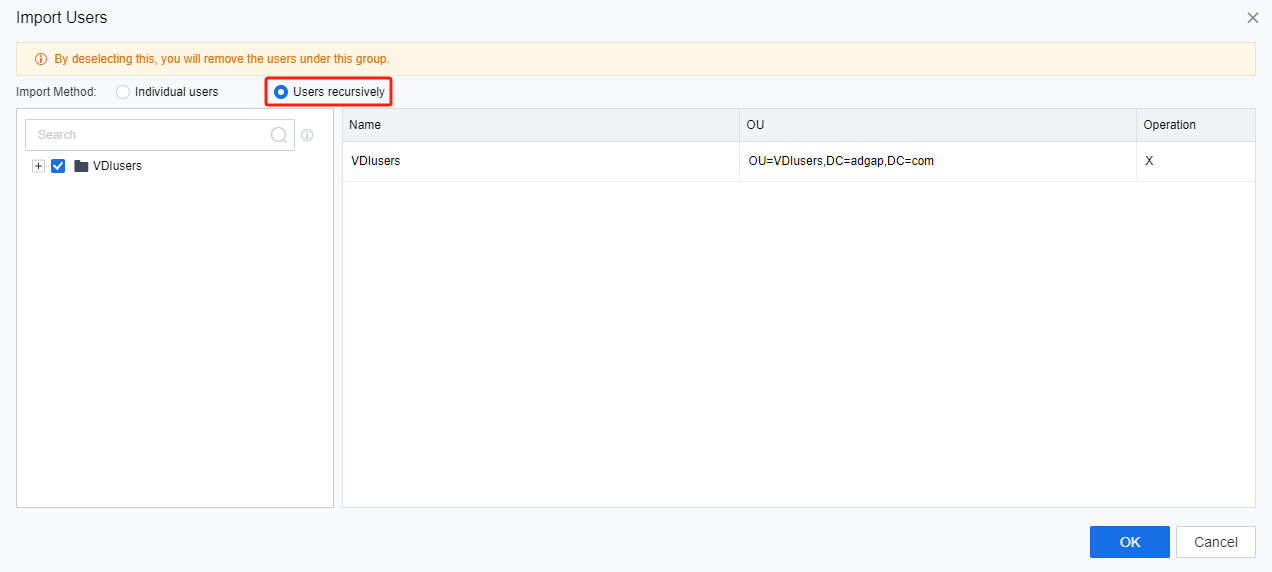This screenshot has height=572, width=1272.
Task: Click the magnifier icon in the search box
Action: tap(279, 135)
